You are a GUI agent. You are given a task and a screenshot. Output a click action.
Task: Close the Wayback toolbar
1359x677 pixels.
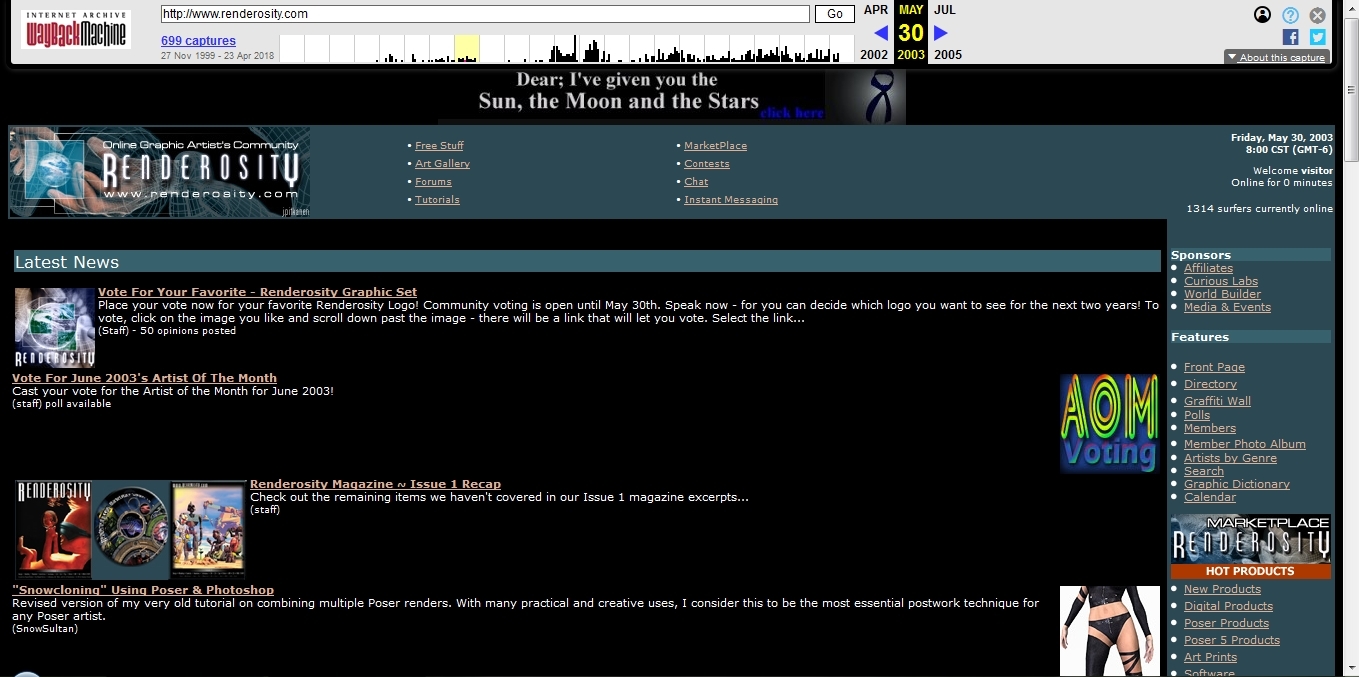click(1318, 15)
